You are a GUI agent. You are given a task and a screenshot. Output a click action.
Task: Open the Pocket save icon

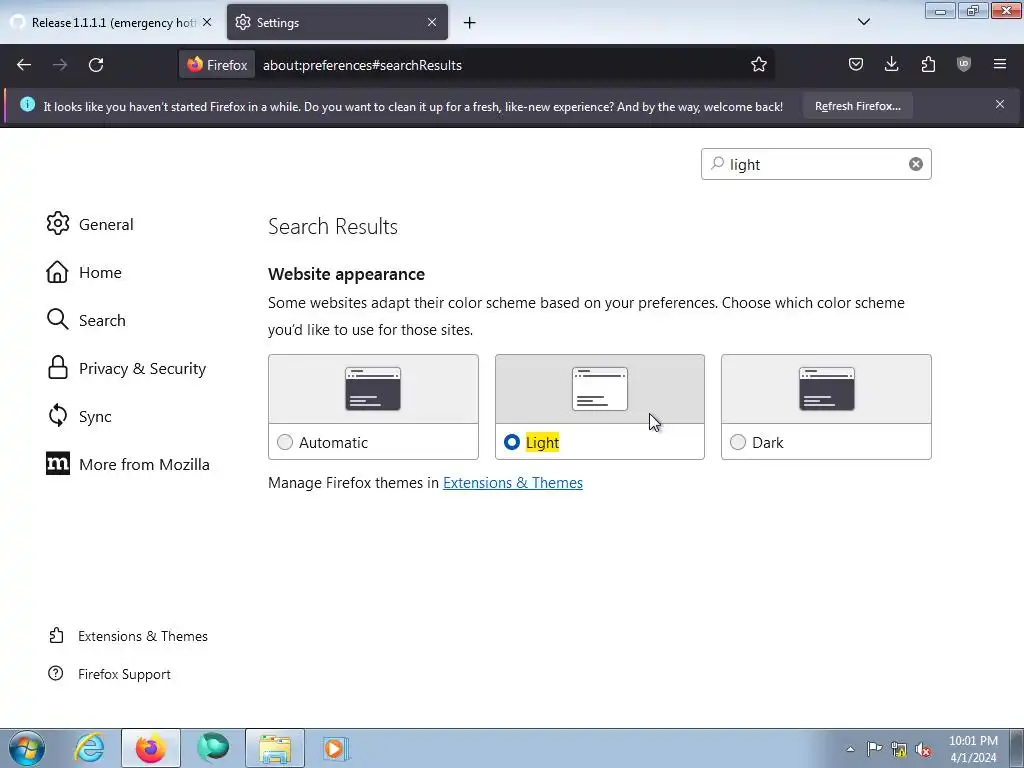[x=856, y=64]
